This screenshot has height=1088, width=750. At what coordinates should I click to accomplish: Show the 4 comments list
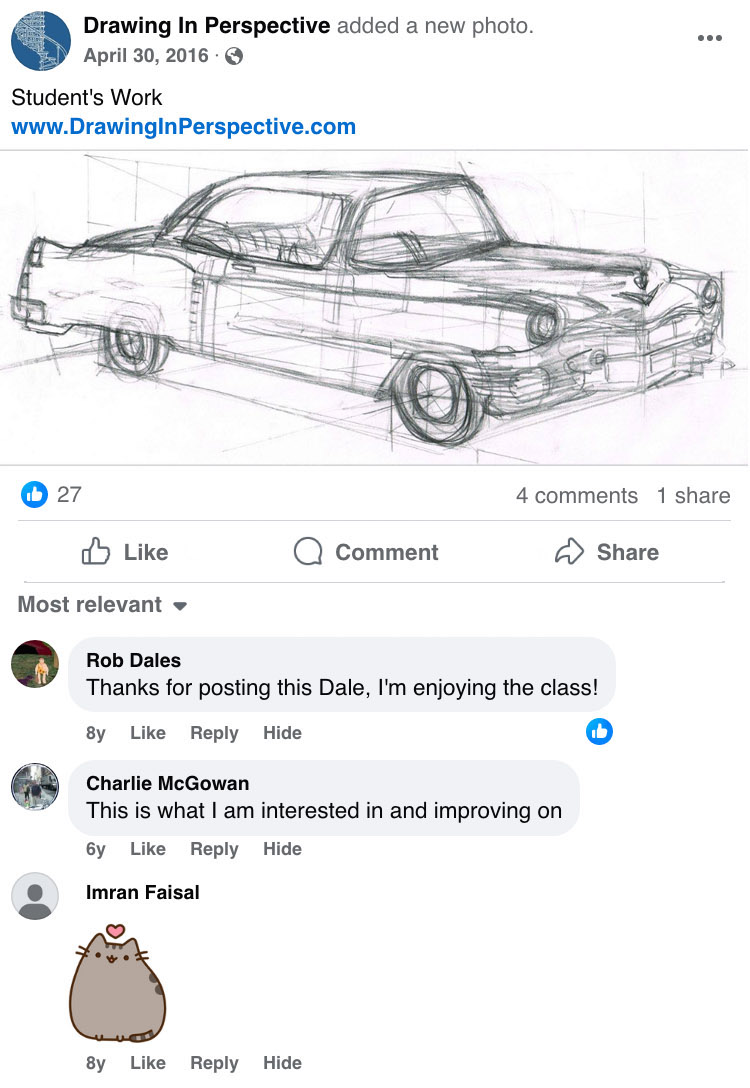[x=577, y=495]
